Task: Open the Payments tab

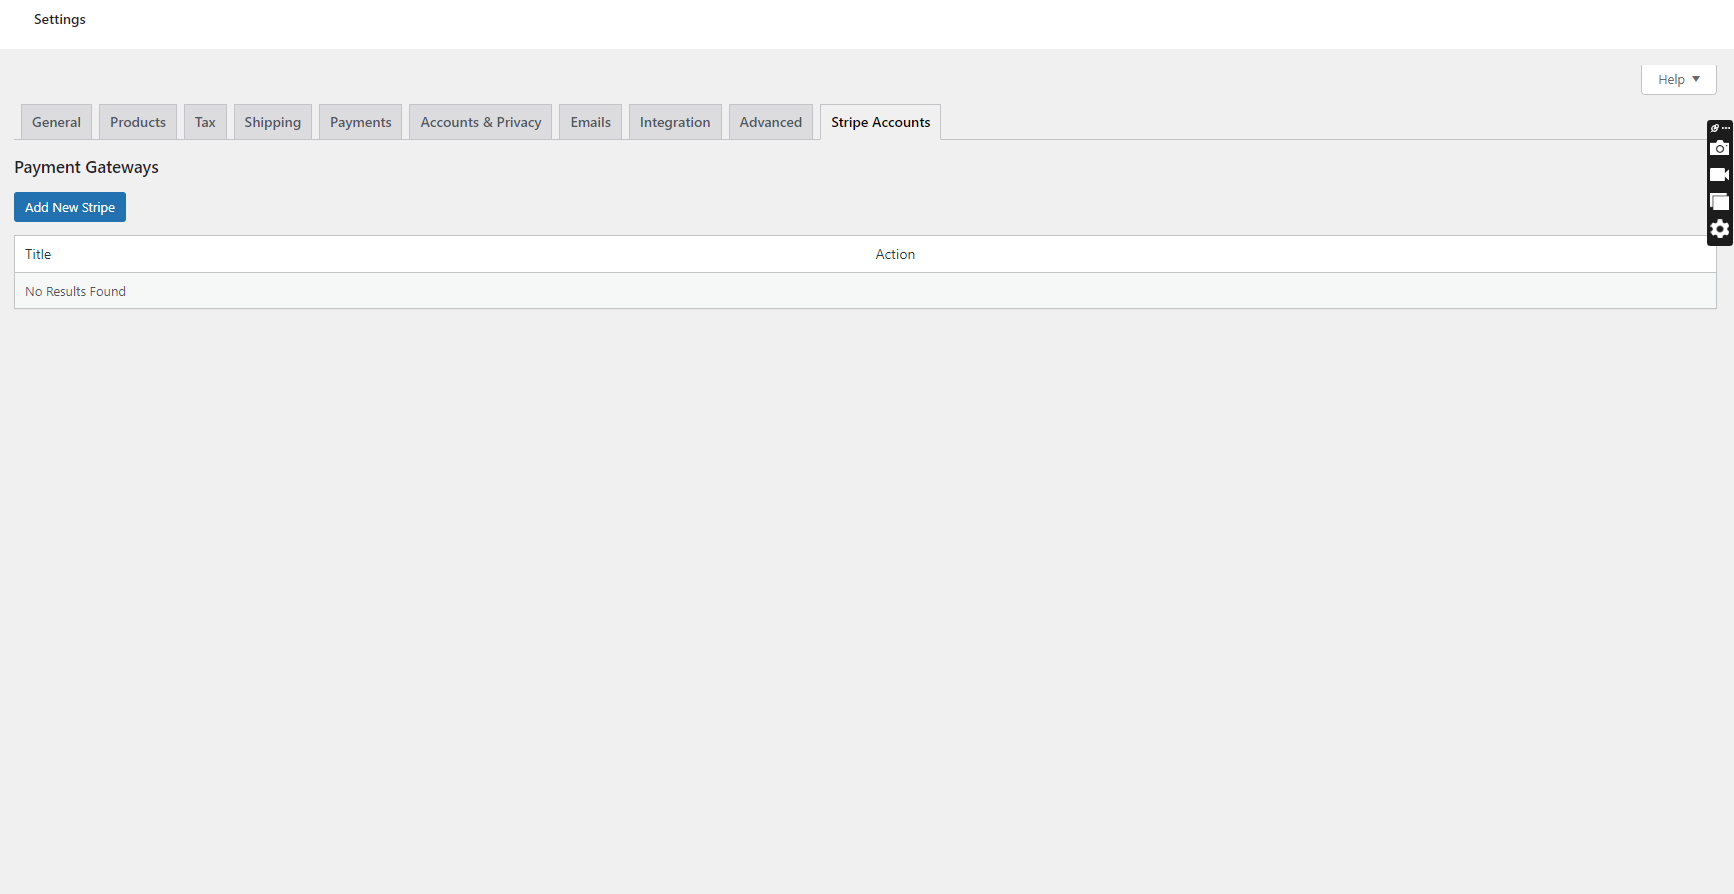Action: 360,122
